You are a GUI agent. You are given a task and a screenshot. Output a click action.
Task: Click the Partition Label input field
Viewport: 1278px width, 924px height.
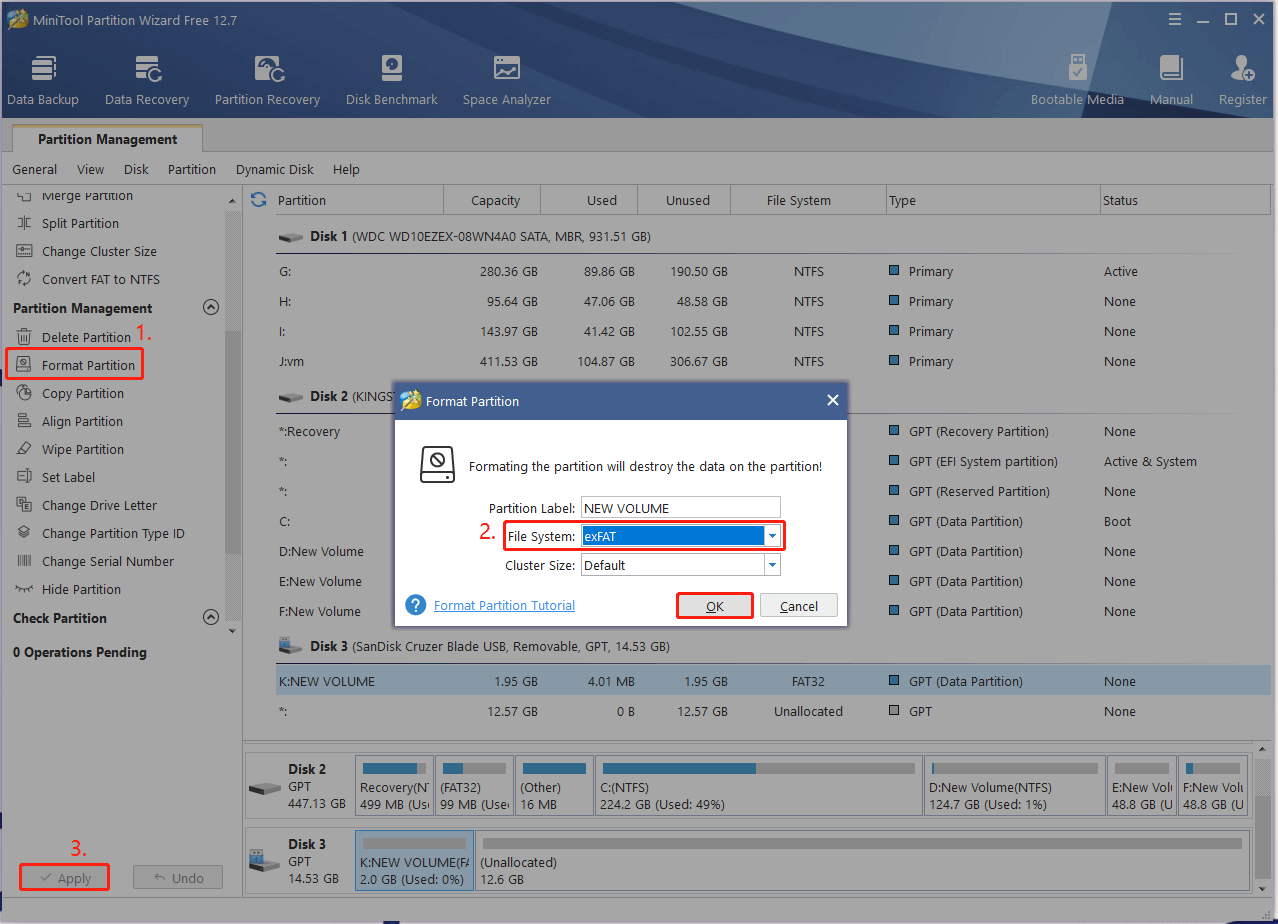[x=680, y=507]
